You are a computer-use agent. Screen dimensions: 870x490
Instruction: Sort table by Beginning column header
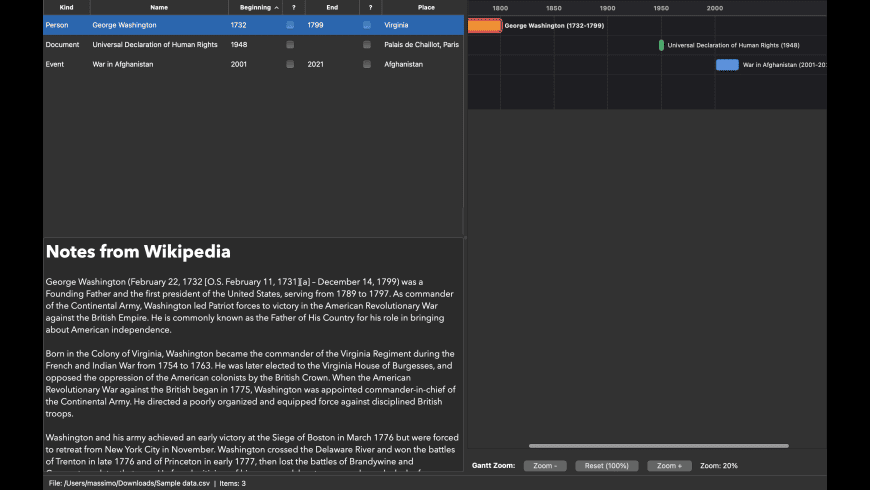coord(255,7)
